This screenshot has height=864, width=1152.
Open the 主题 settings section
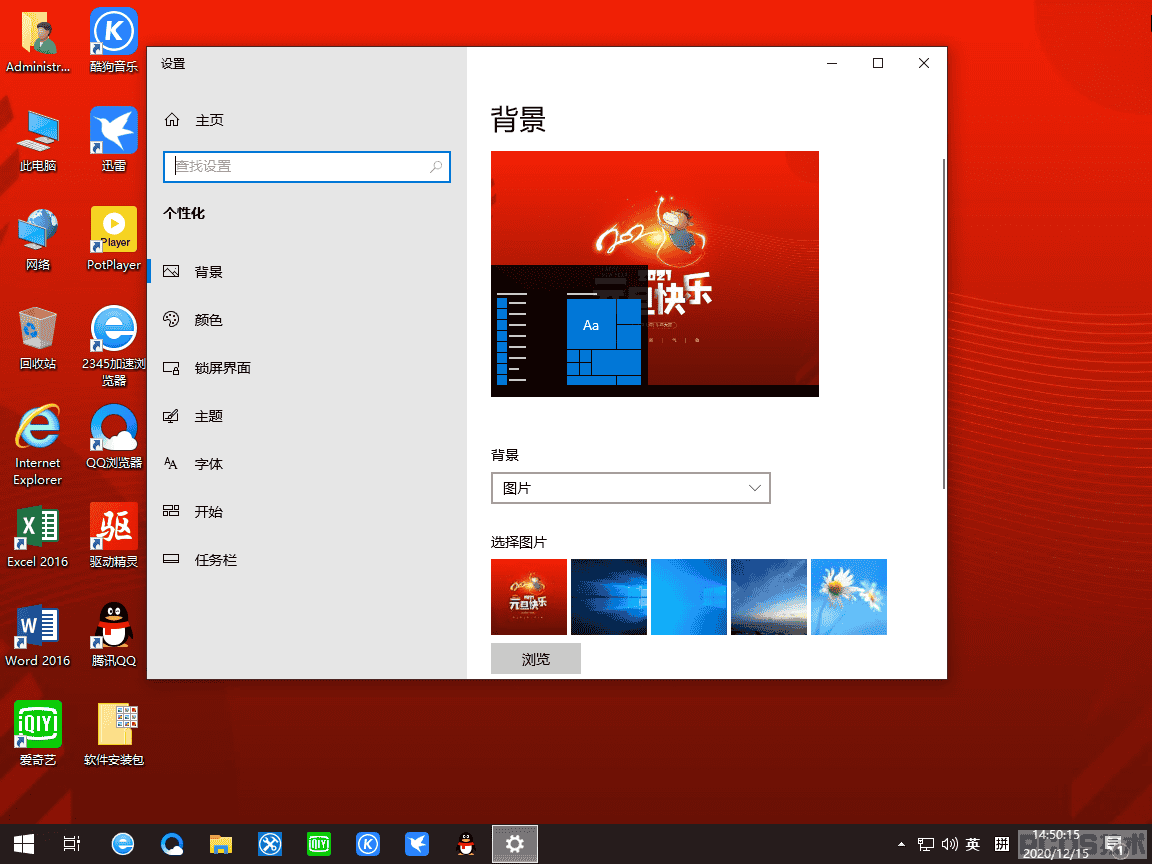[x=306, y=416]
